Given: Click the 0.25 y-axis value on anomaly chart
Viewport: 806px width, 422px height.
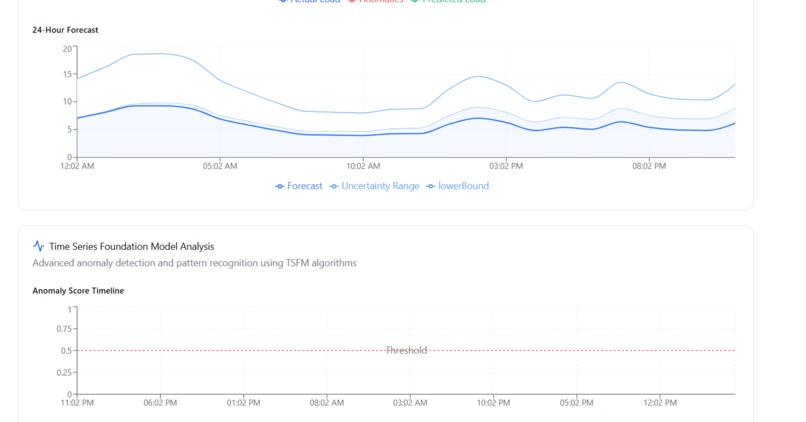Looking at the screenshot, I should [x=64, y=373].
